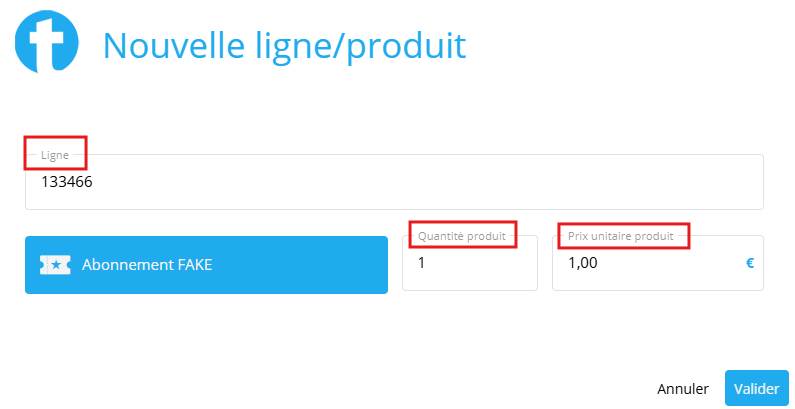The height and width of the screenshot is (409, 795).
Task: Click the "Ligne" field label
Action: click(x=55, y=155)
